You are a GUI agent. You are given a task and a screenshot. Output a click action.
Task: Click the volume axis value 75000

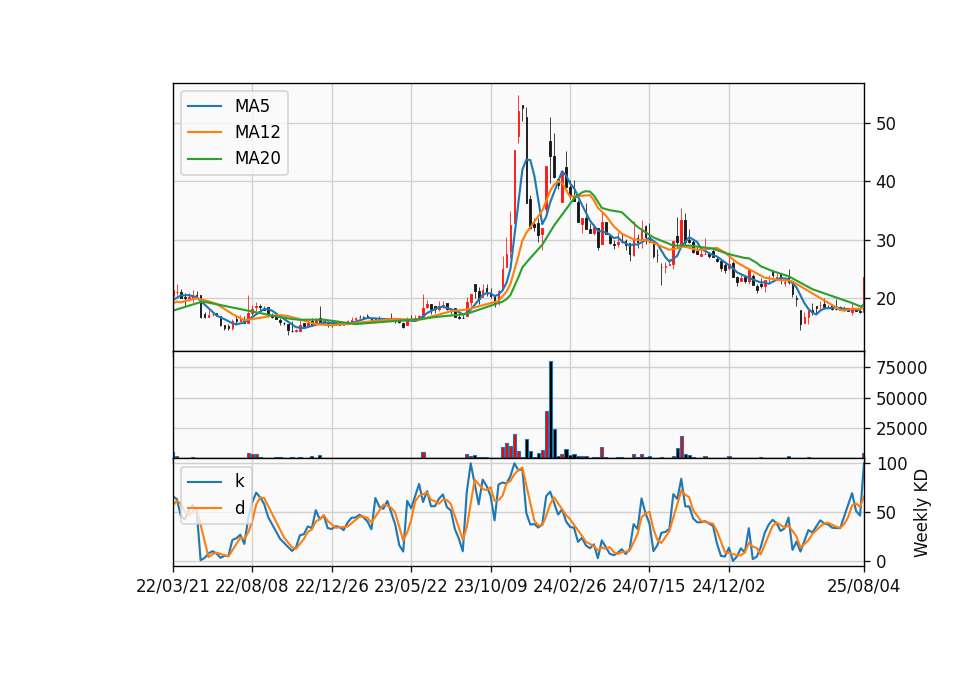(902, 368)
